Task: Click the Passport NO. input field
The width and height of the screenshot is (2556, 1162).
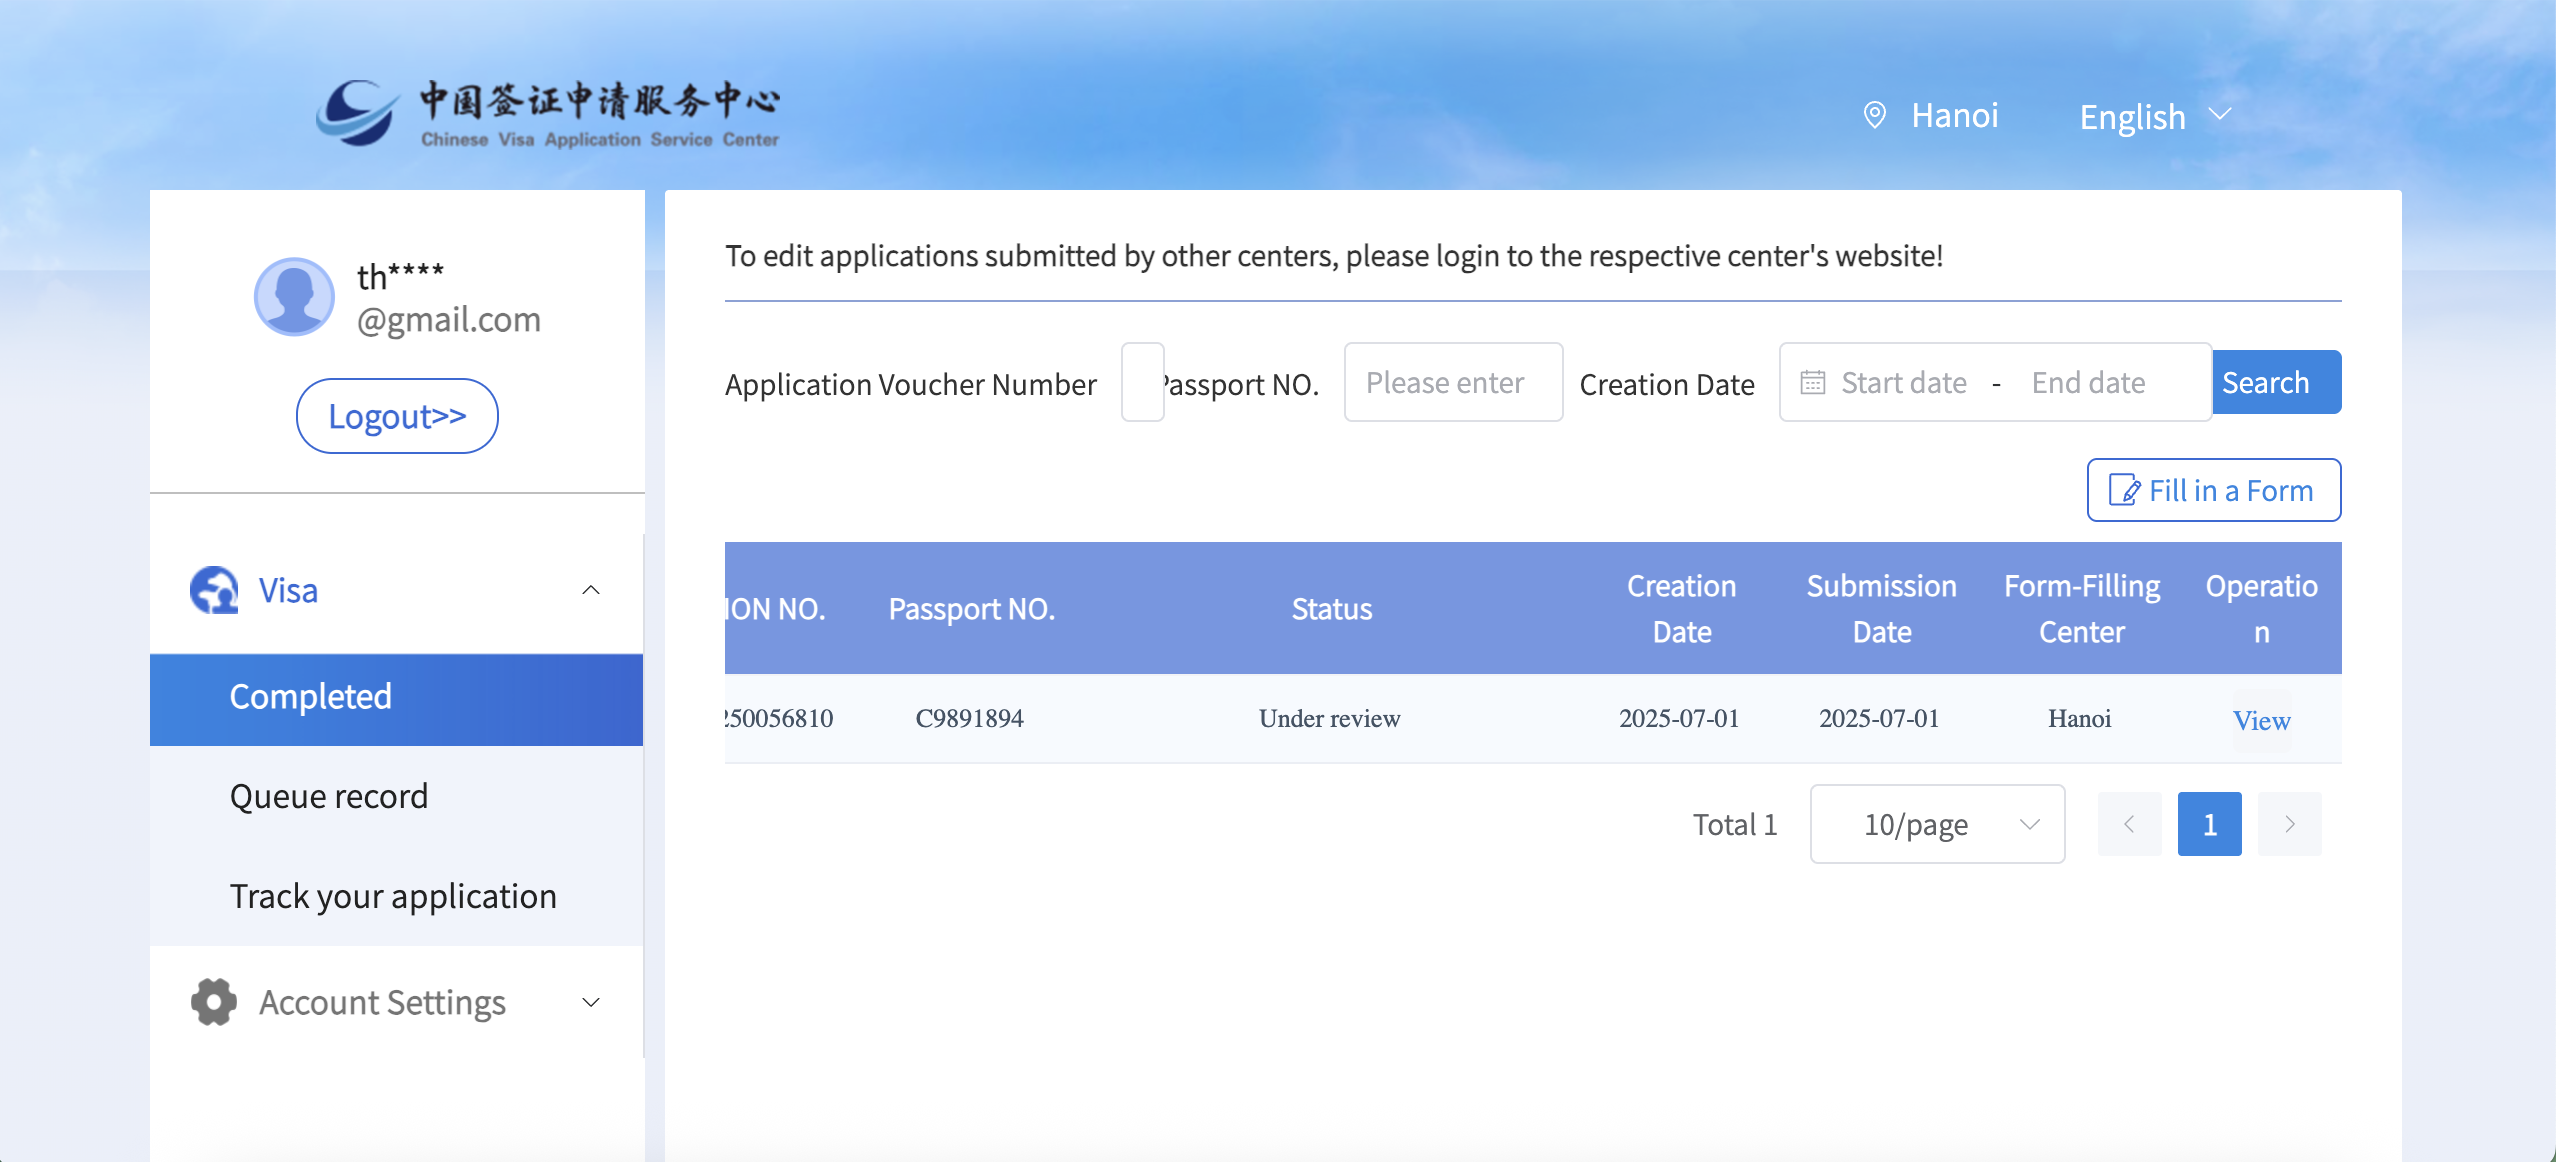Action: pyautogui.click(x=1453, y=383)
